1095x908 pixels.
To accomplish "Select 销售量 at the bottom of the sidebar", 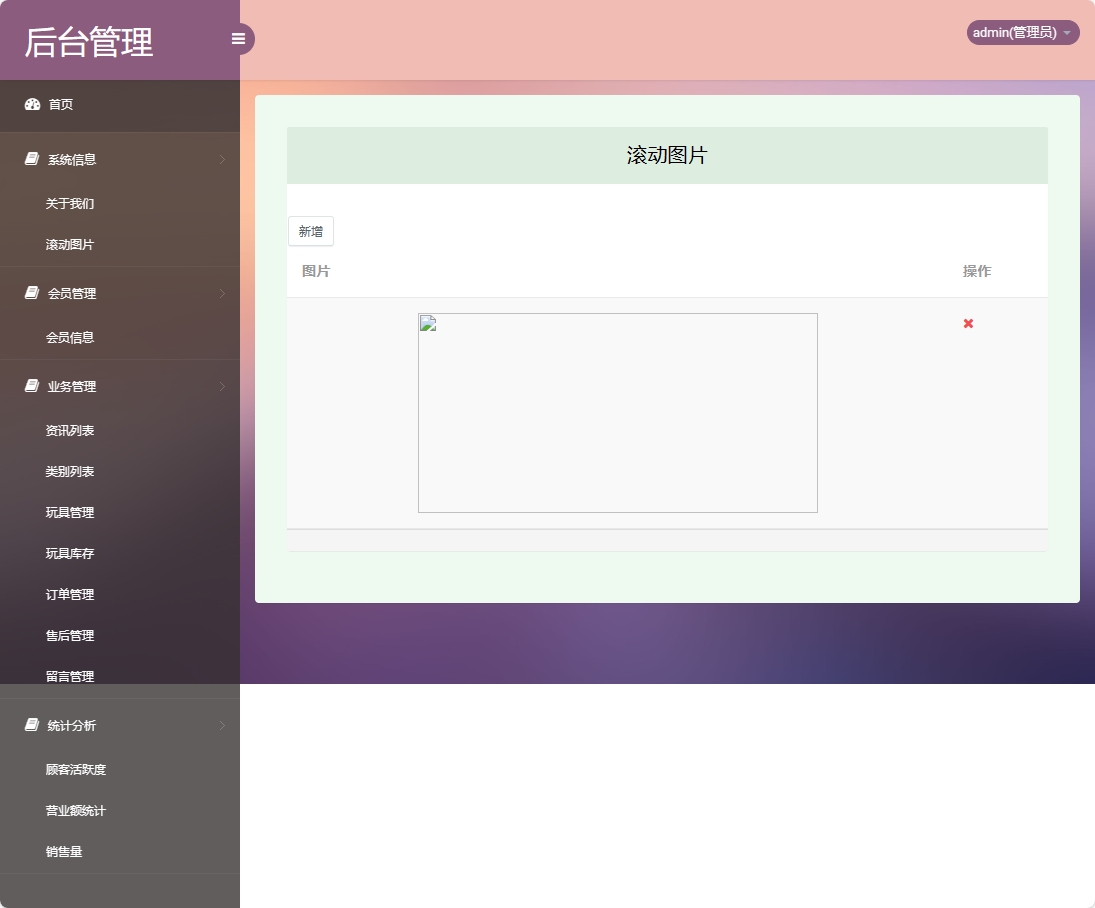I will (x=64, y=851).
